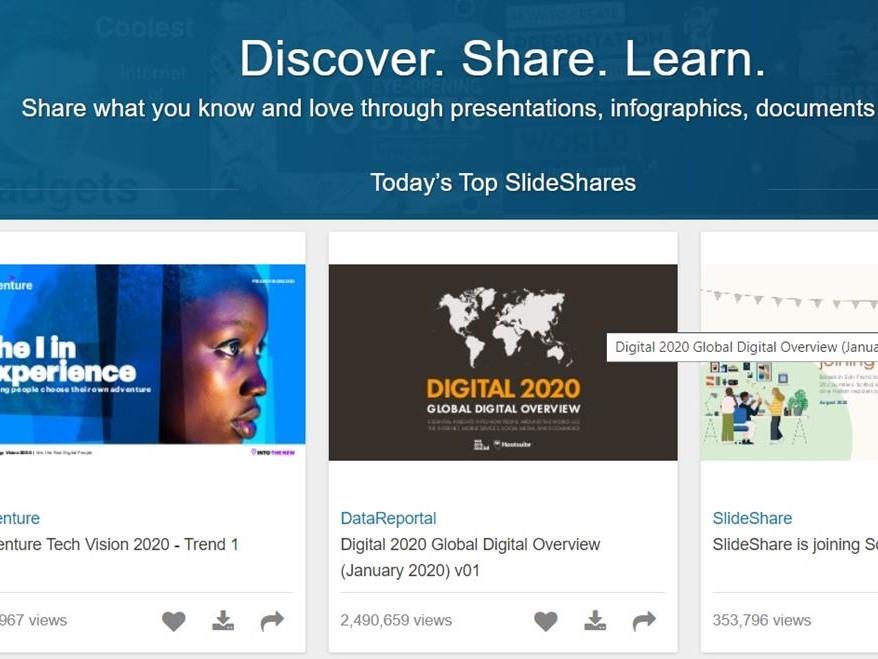Download the Accenture Tech Vision 2020 slideshow
This screenshot has width=878, height=659.
223,620
